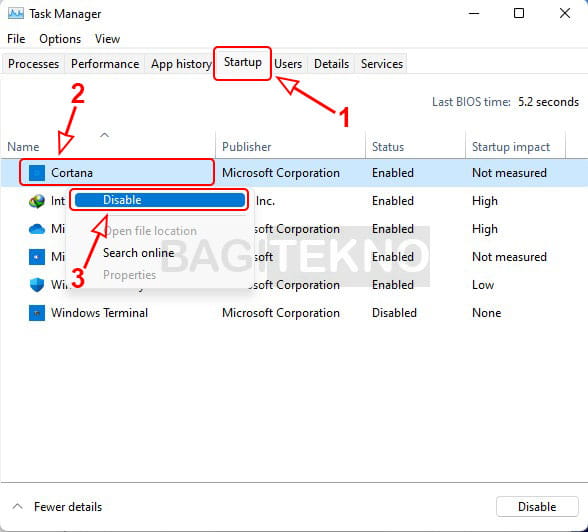The width and height of the screenshot is (588, 532).
Task: Open the View menu
Action: click(x=107, y=39)
